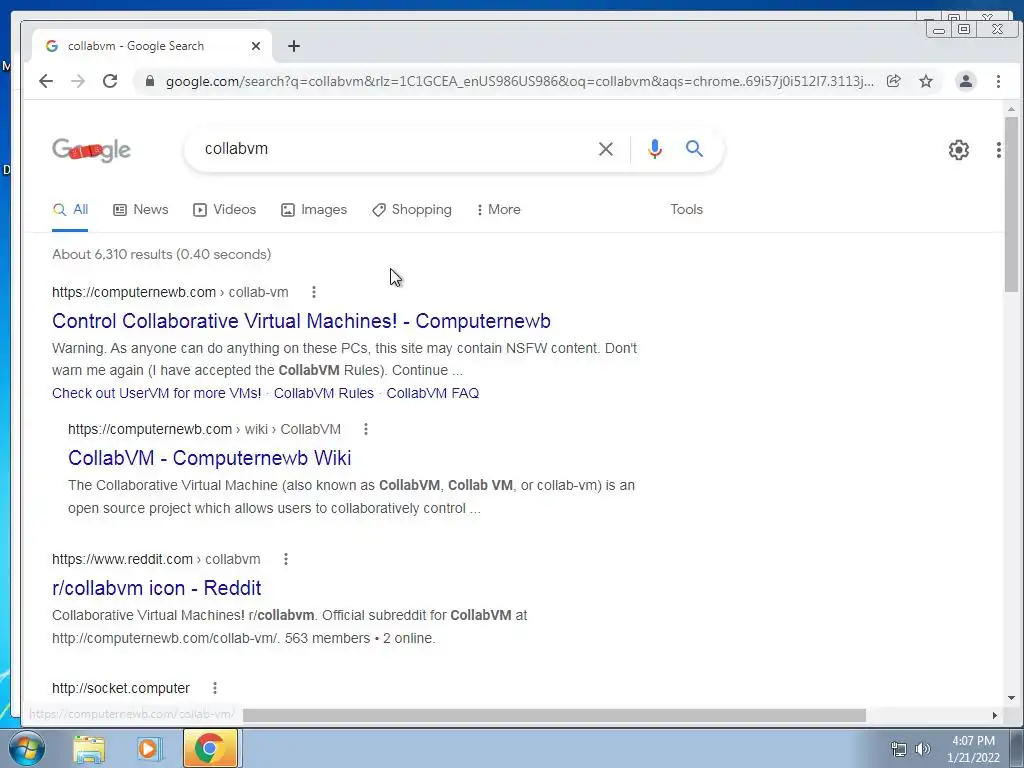Click the horizontal scroll right arrow
Image resolution: width=1024 pixels, height=768 pixels.
tap(995, 716)
